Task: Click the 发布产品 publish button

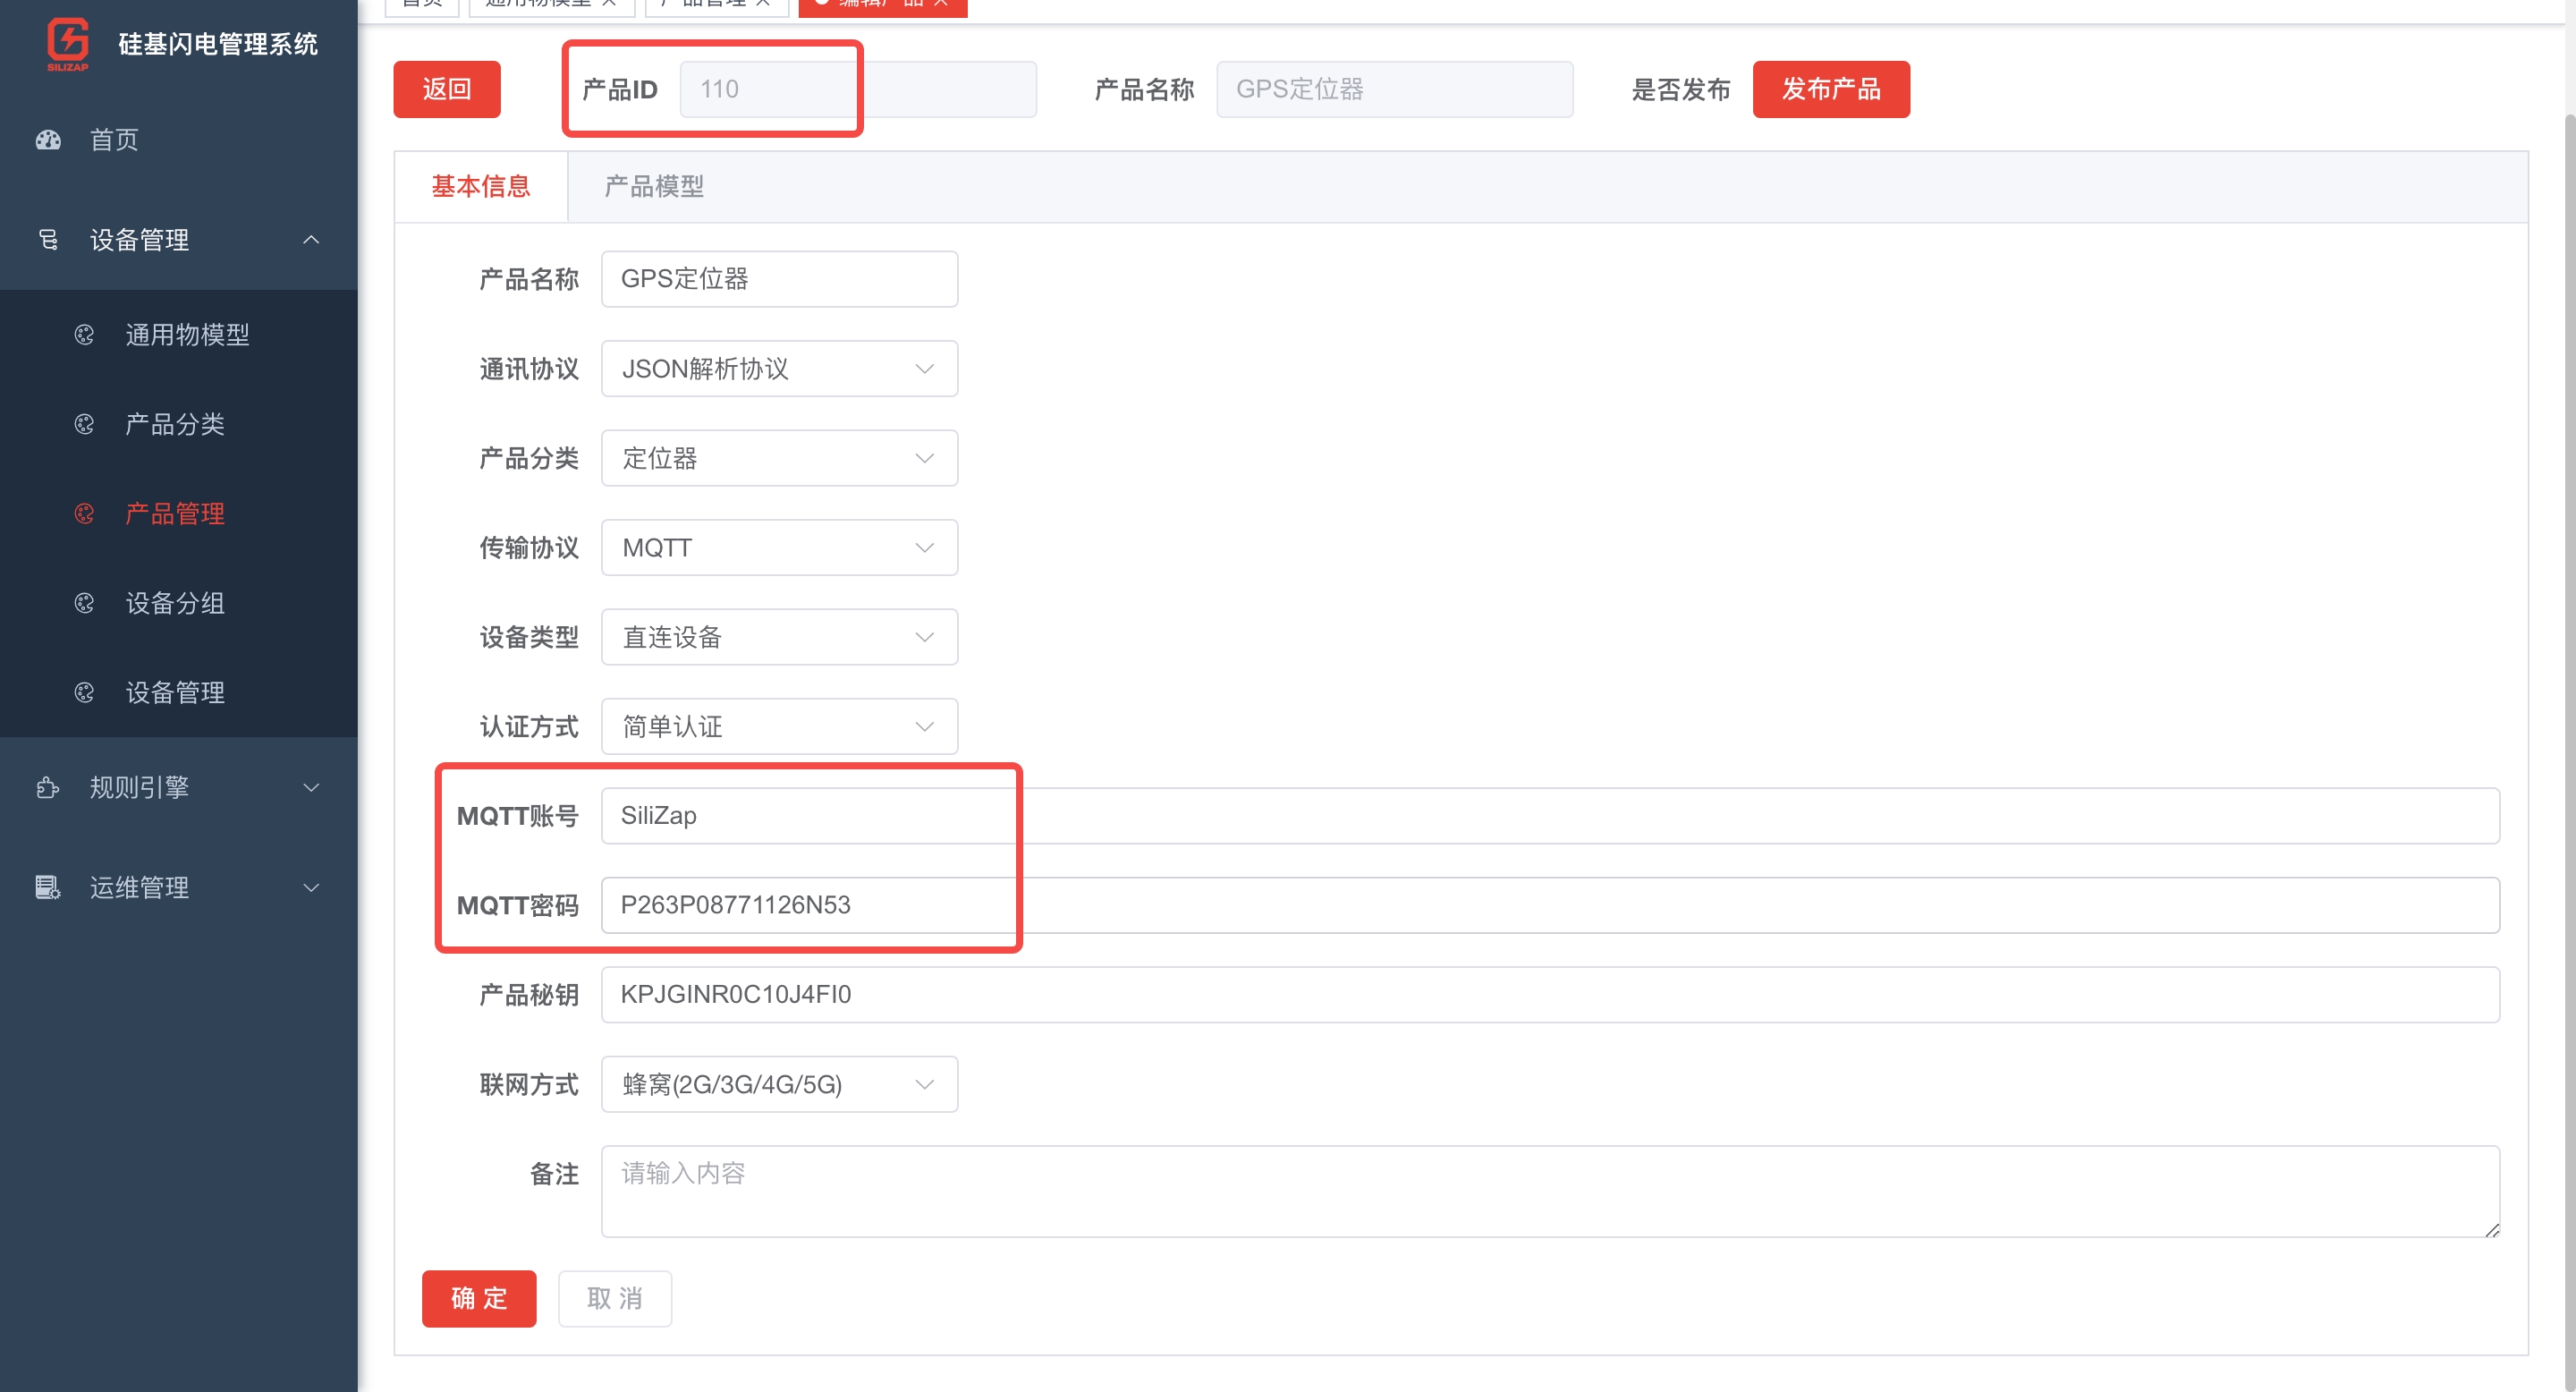Action: point(1830,89)
